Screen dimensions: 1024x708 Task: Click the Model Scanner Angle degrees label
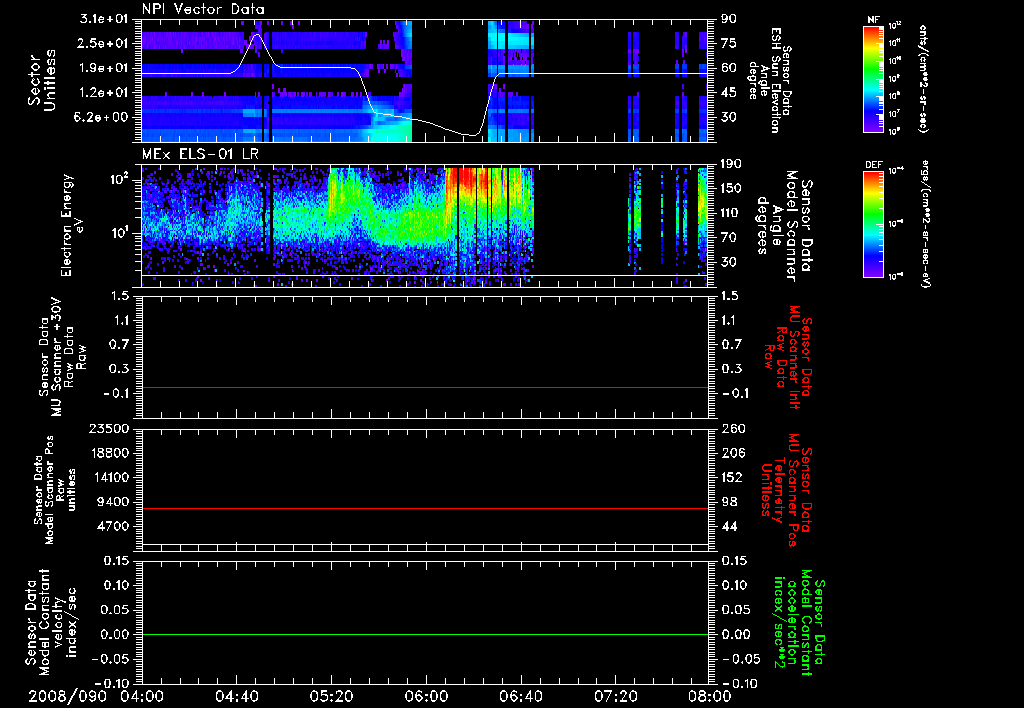click(x=784, y=225)
